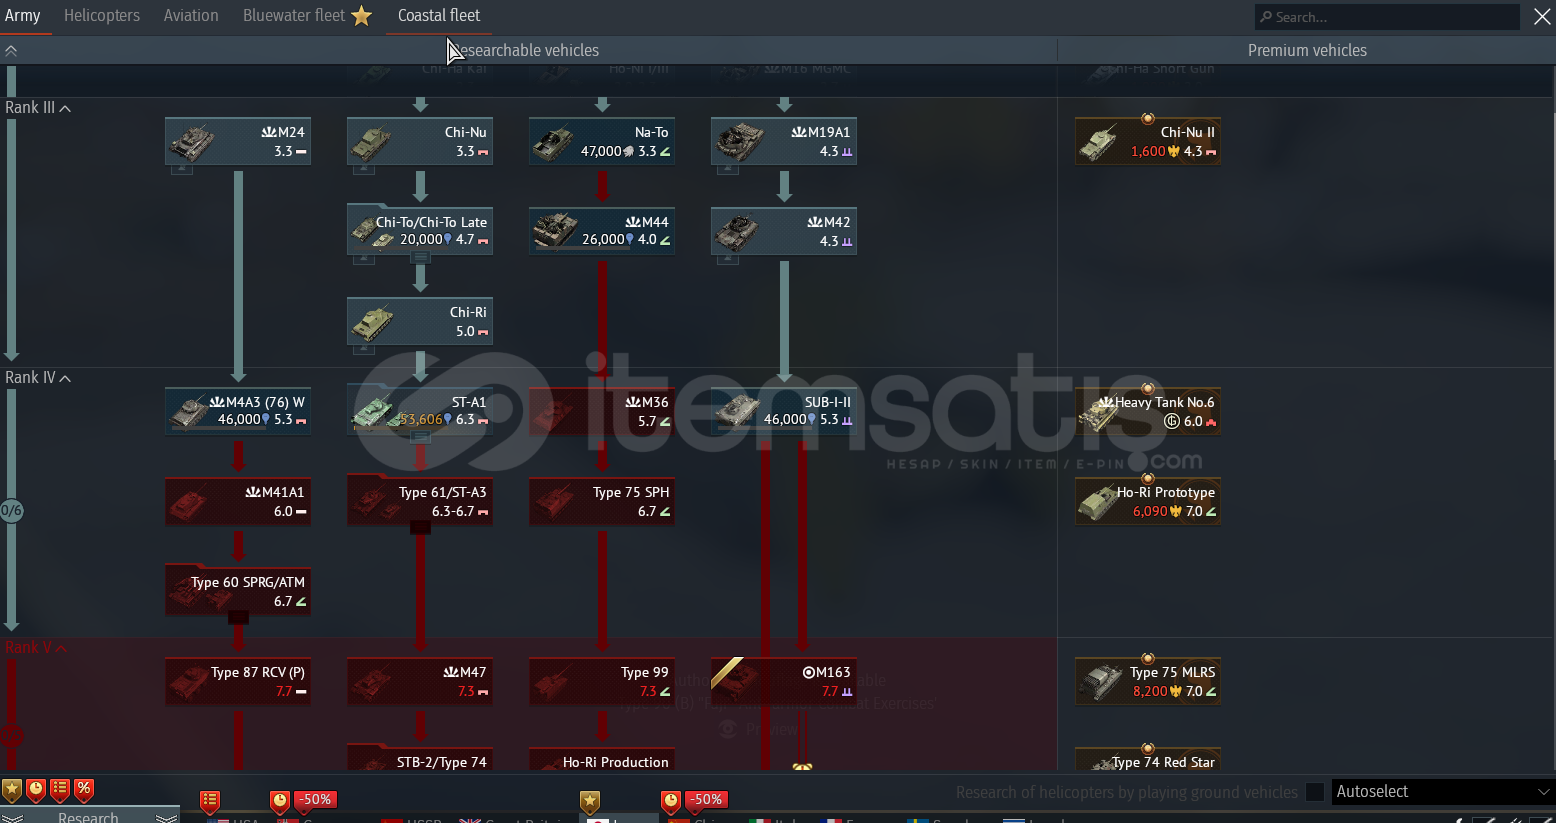Switch to the Helicopters tab

pyautogui.click(x=102, y=16)
